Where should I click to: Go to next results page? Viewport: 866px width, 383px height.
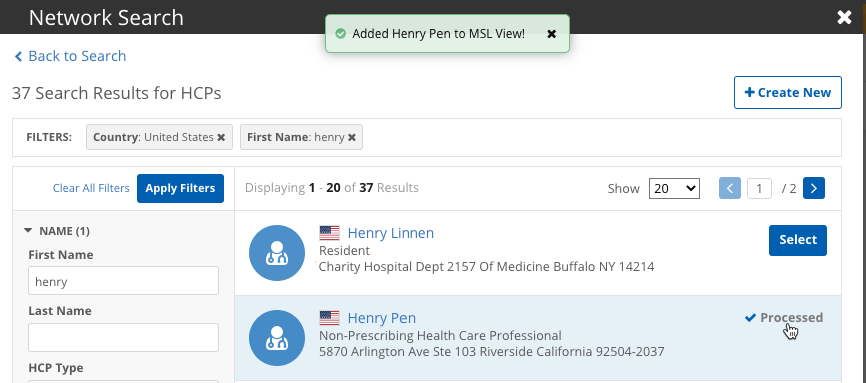[x=814, y=188]
